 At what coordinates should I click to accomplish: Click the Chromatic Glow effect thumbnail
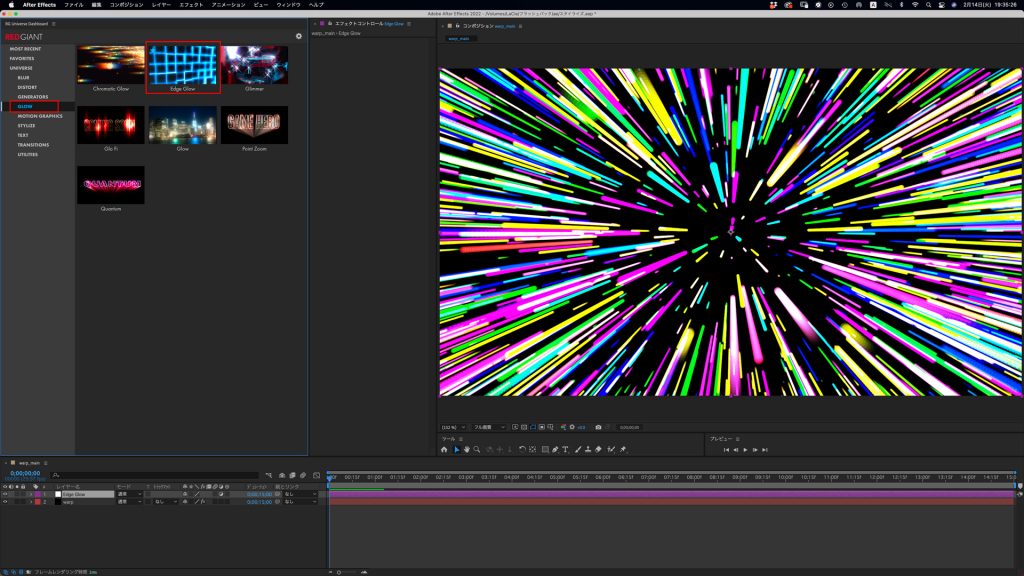[x=111, y=64]
